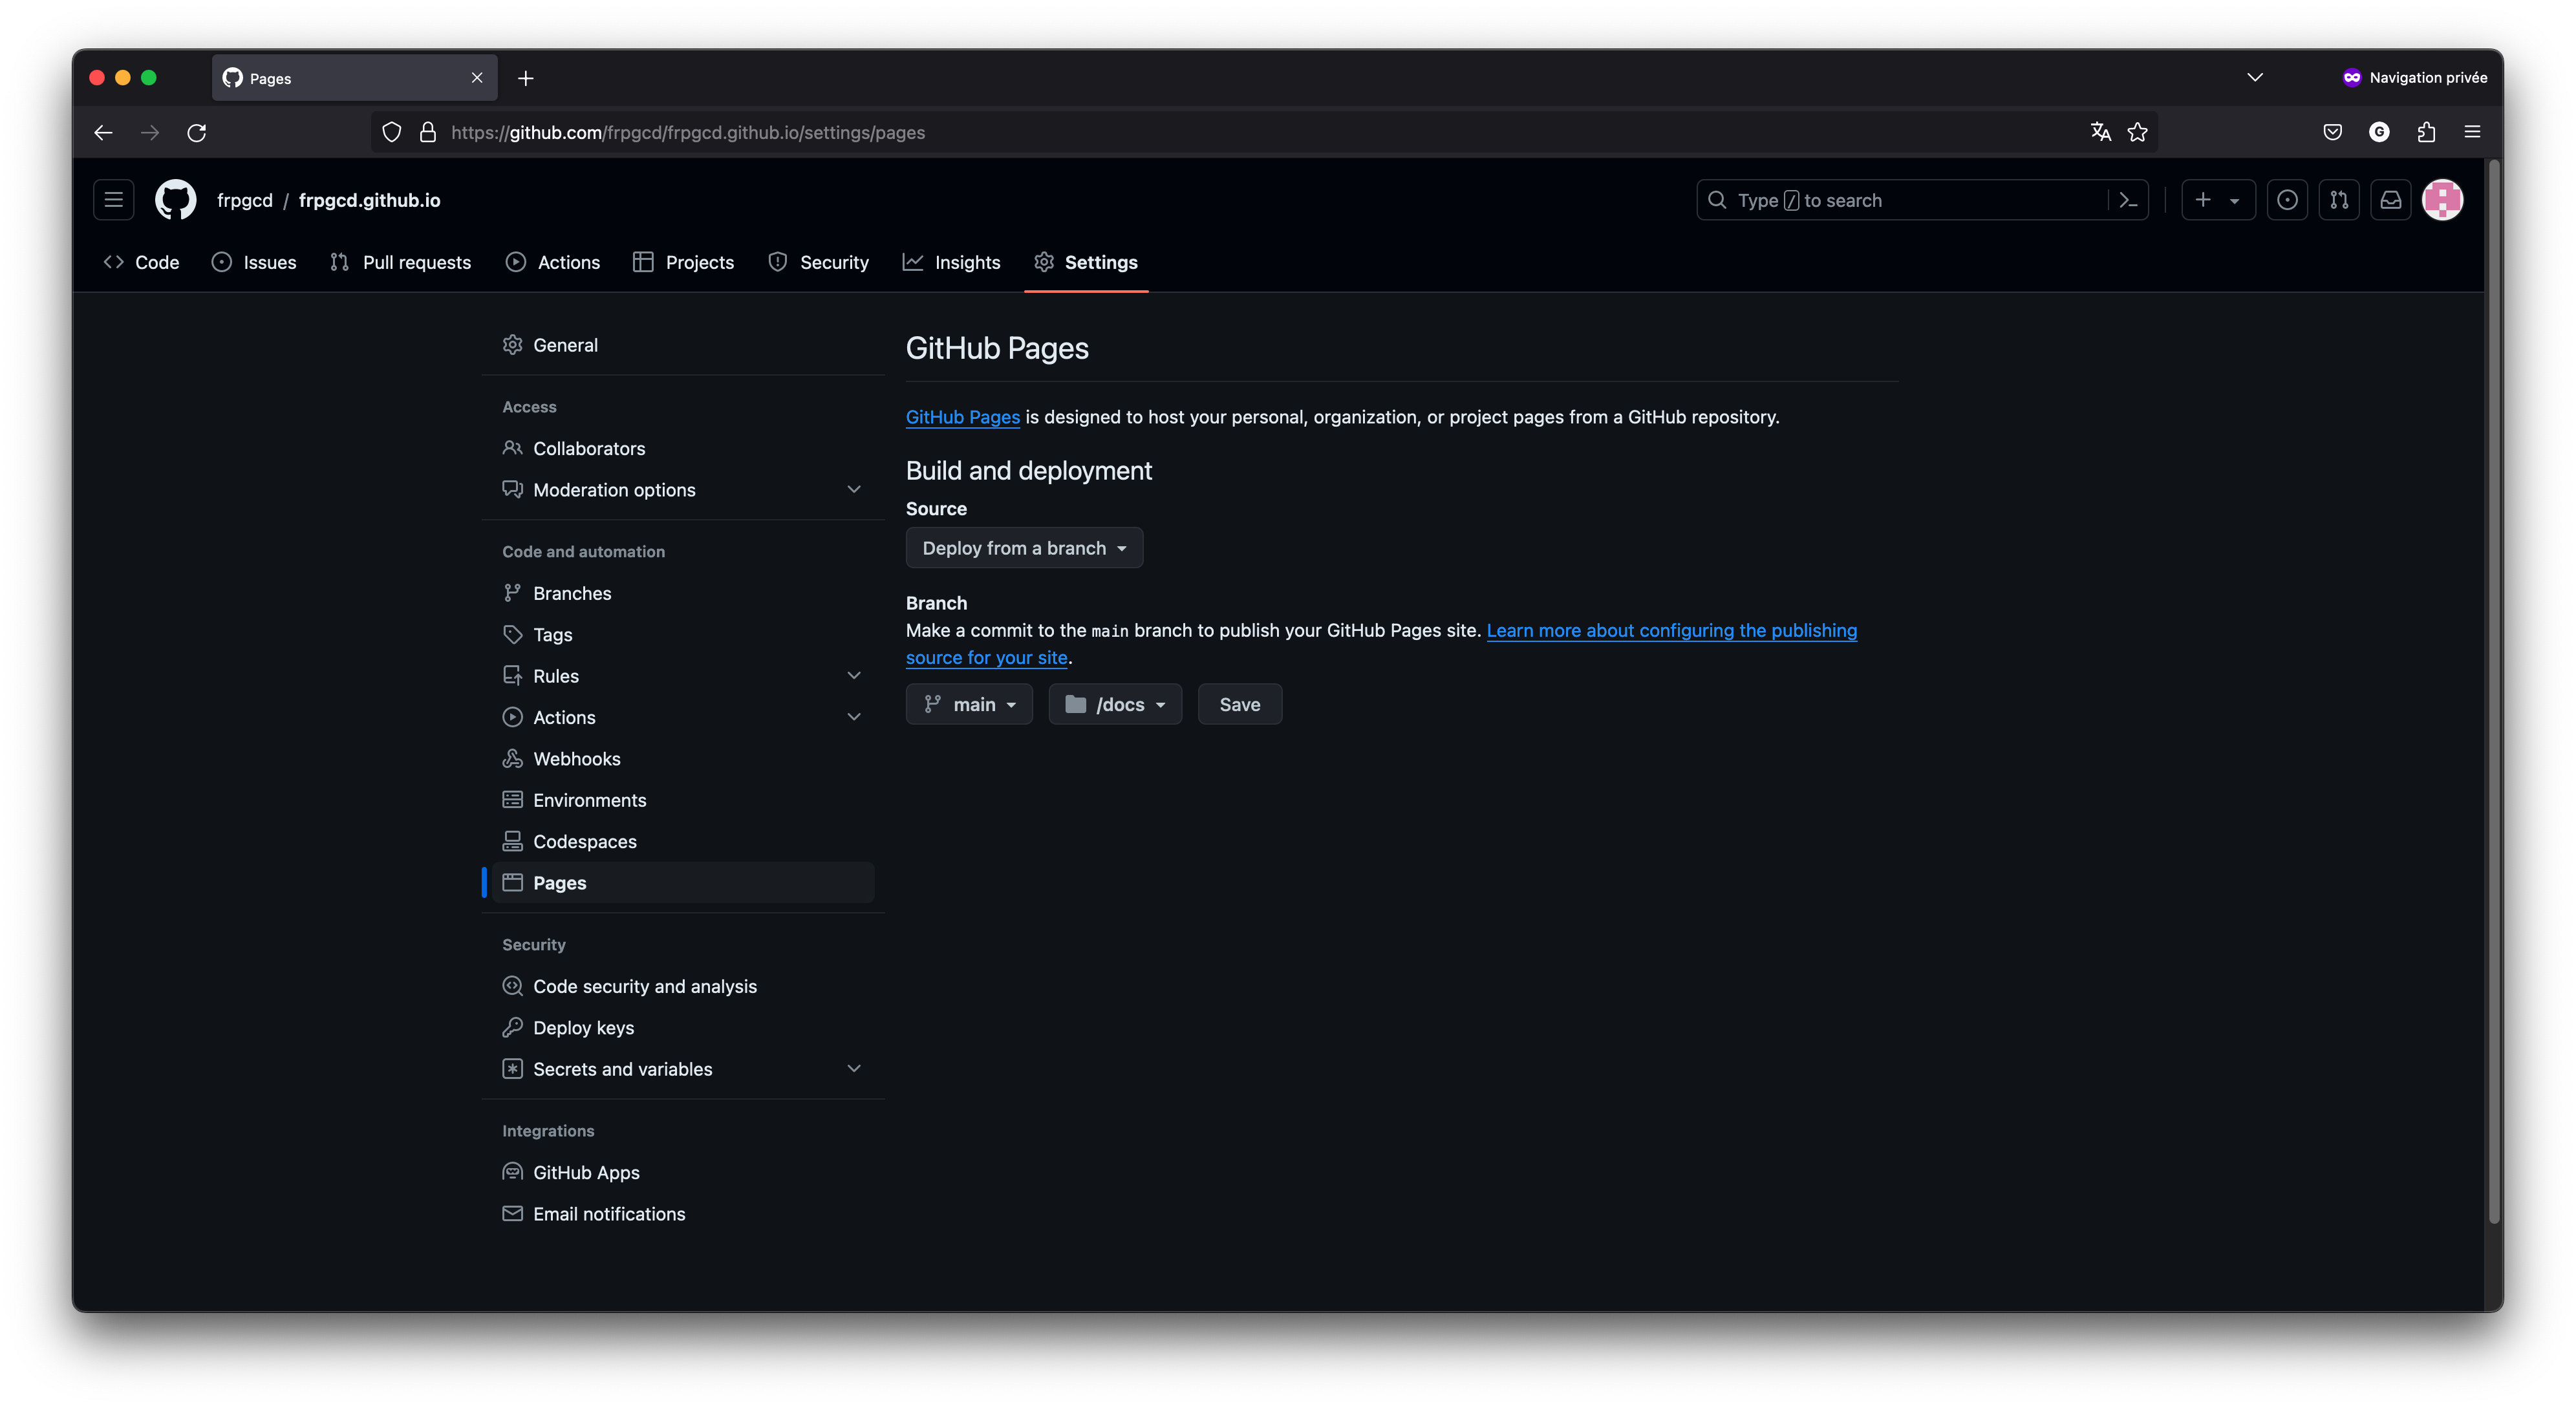Bookmark this page with the star

(2138, 132)
